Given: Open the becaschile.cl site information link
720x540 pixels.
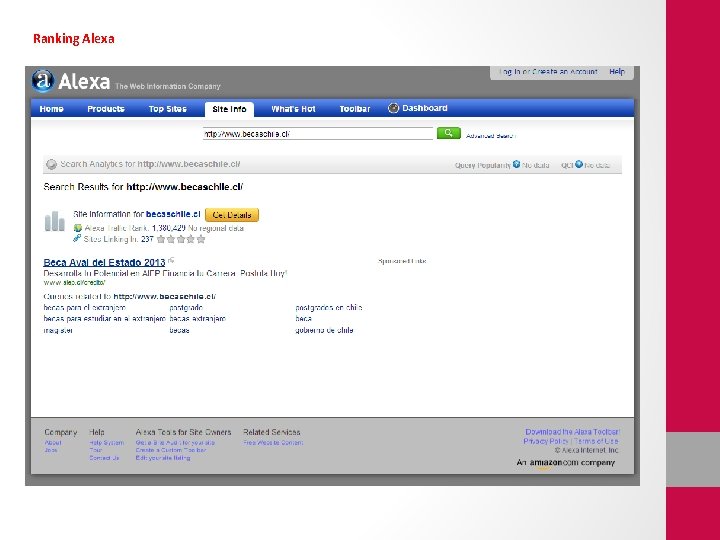Looking at the screenshot, I should 173,214.
